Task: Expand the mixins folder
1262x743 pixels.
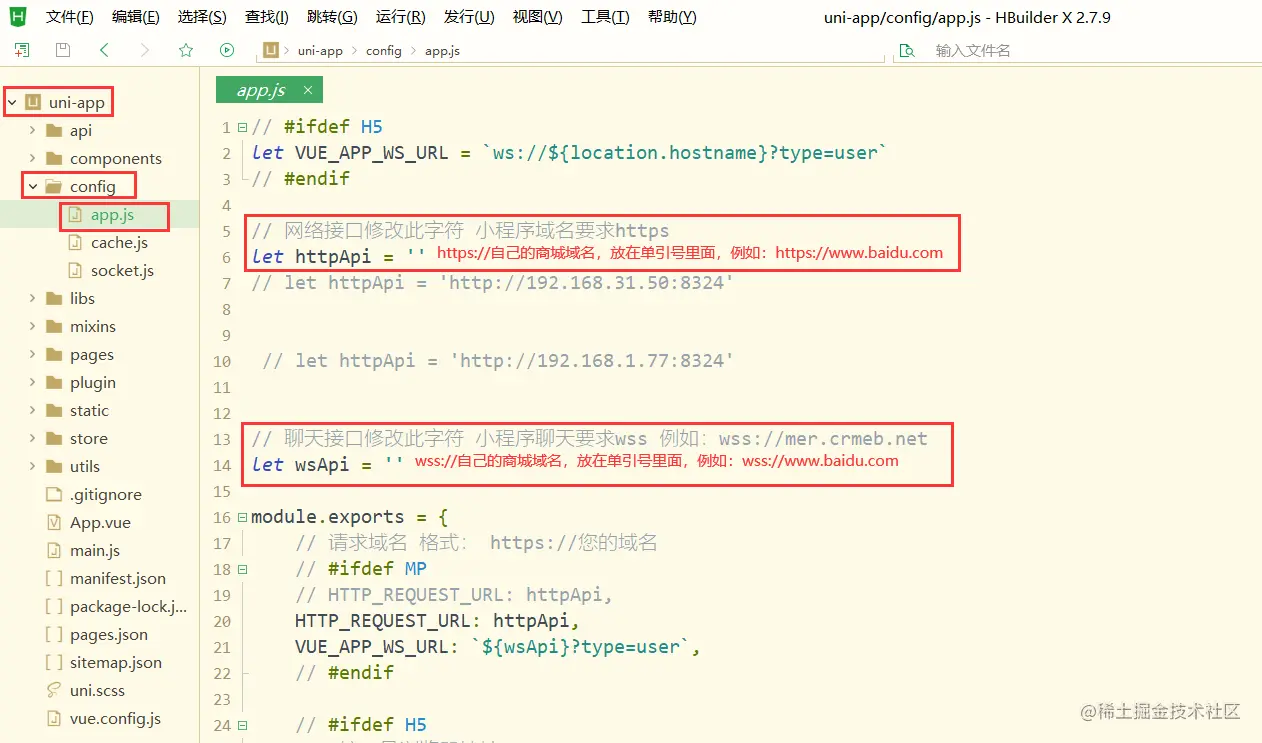Action: 33,326
